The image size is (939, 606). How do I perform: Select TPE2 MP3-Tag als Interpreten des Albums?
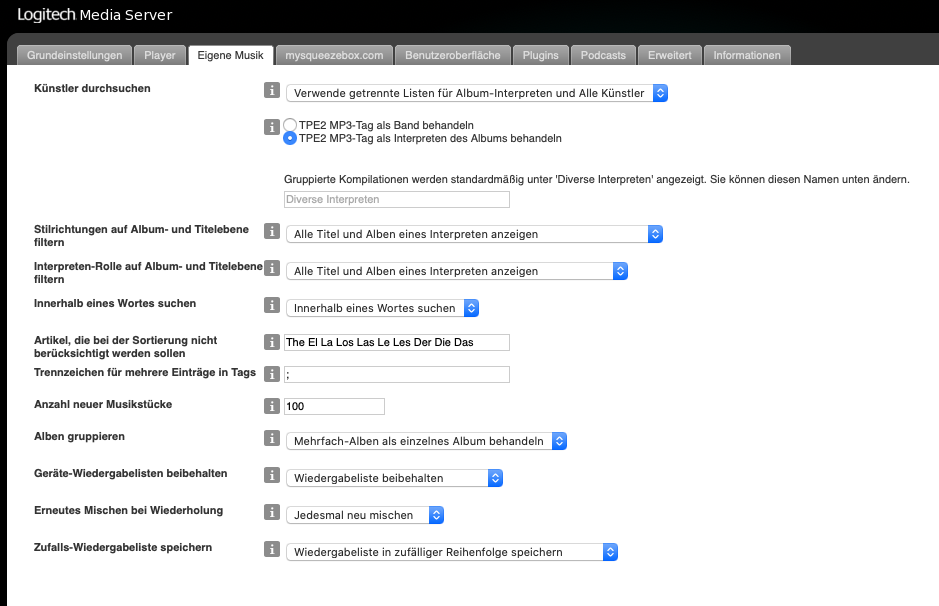[290, 139]
